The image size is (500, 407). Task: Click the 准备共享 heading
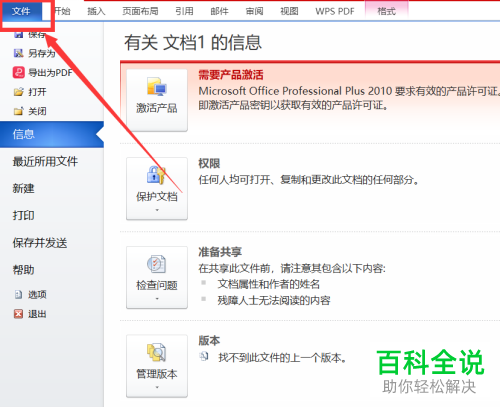click(x=220, y=252)
